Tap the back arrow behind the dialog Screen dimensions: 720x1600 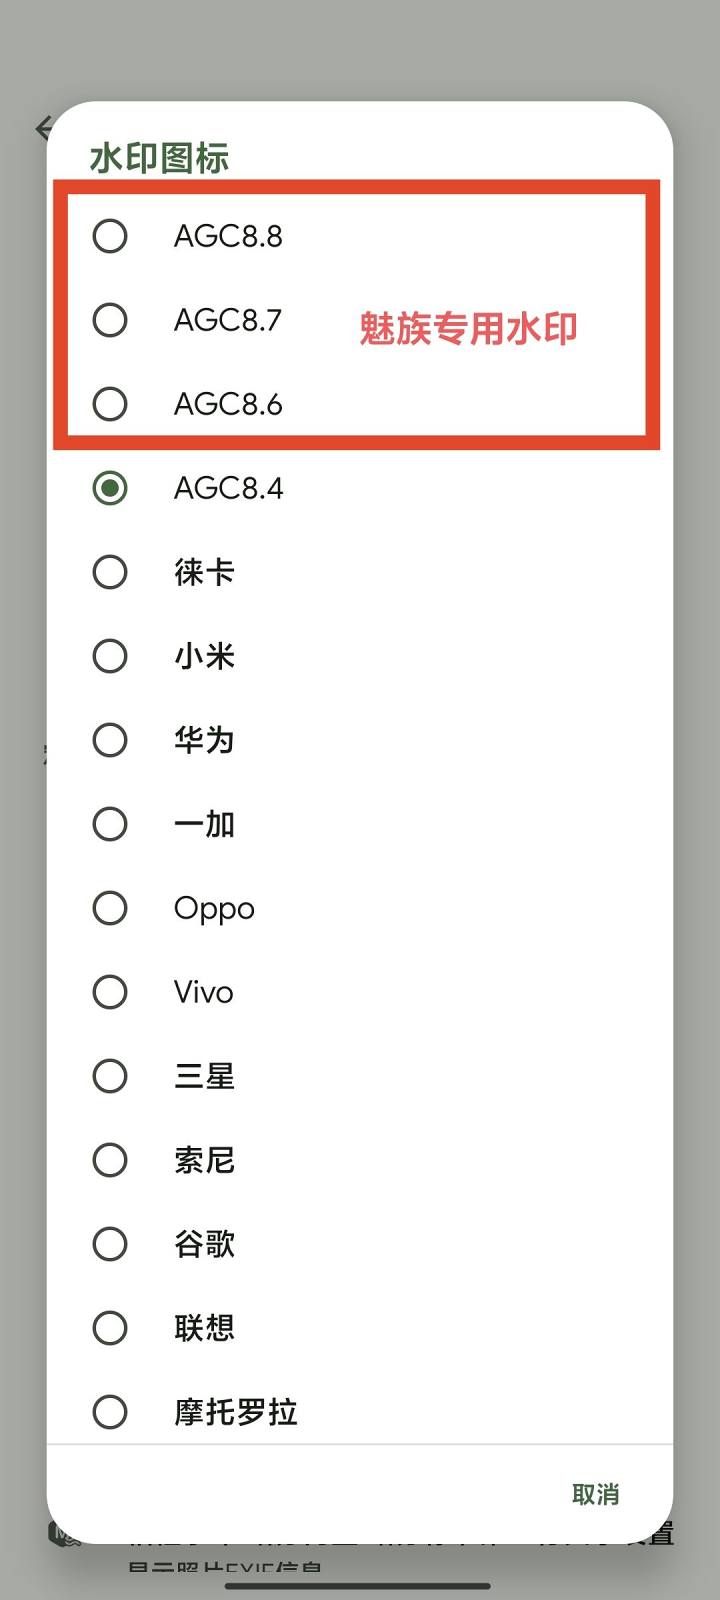41,128
